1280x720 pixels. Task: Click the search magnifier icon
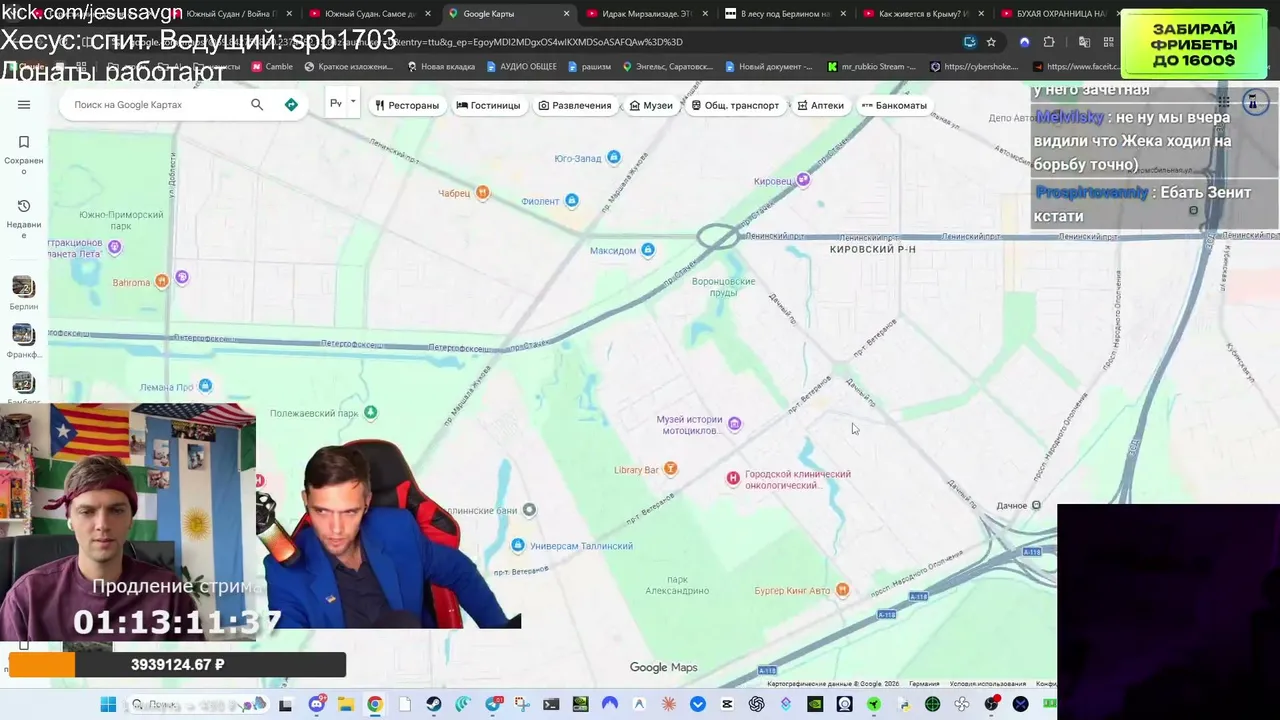257,105
